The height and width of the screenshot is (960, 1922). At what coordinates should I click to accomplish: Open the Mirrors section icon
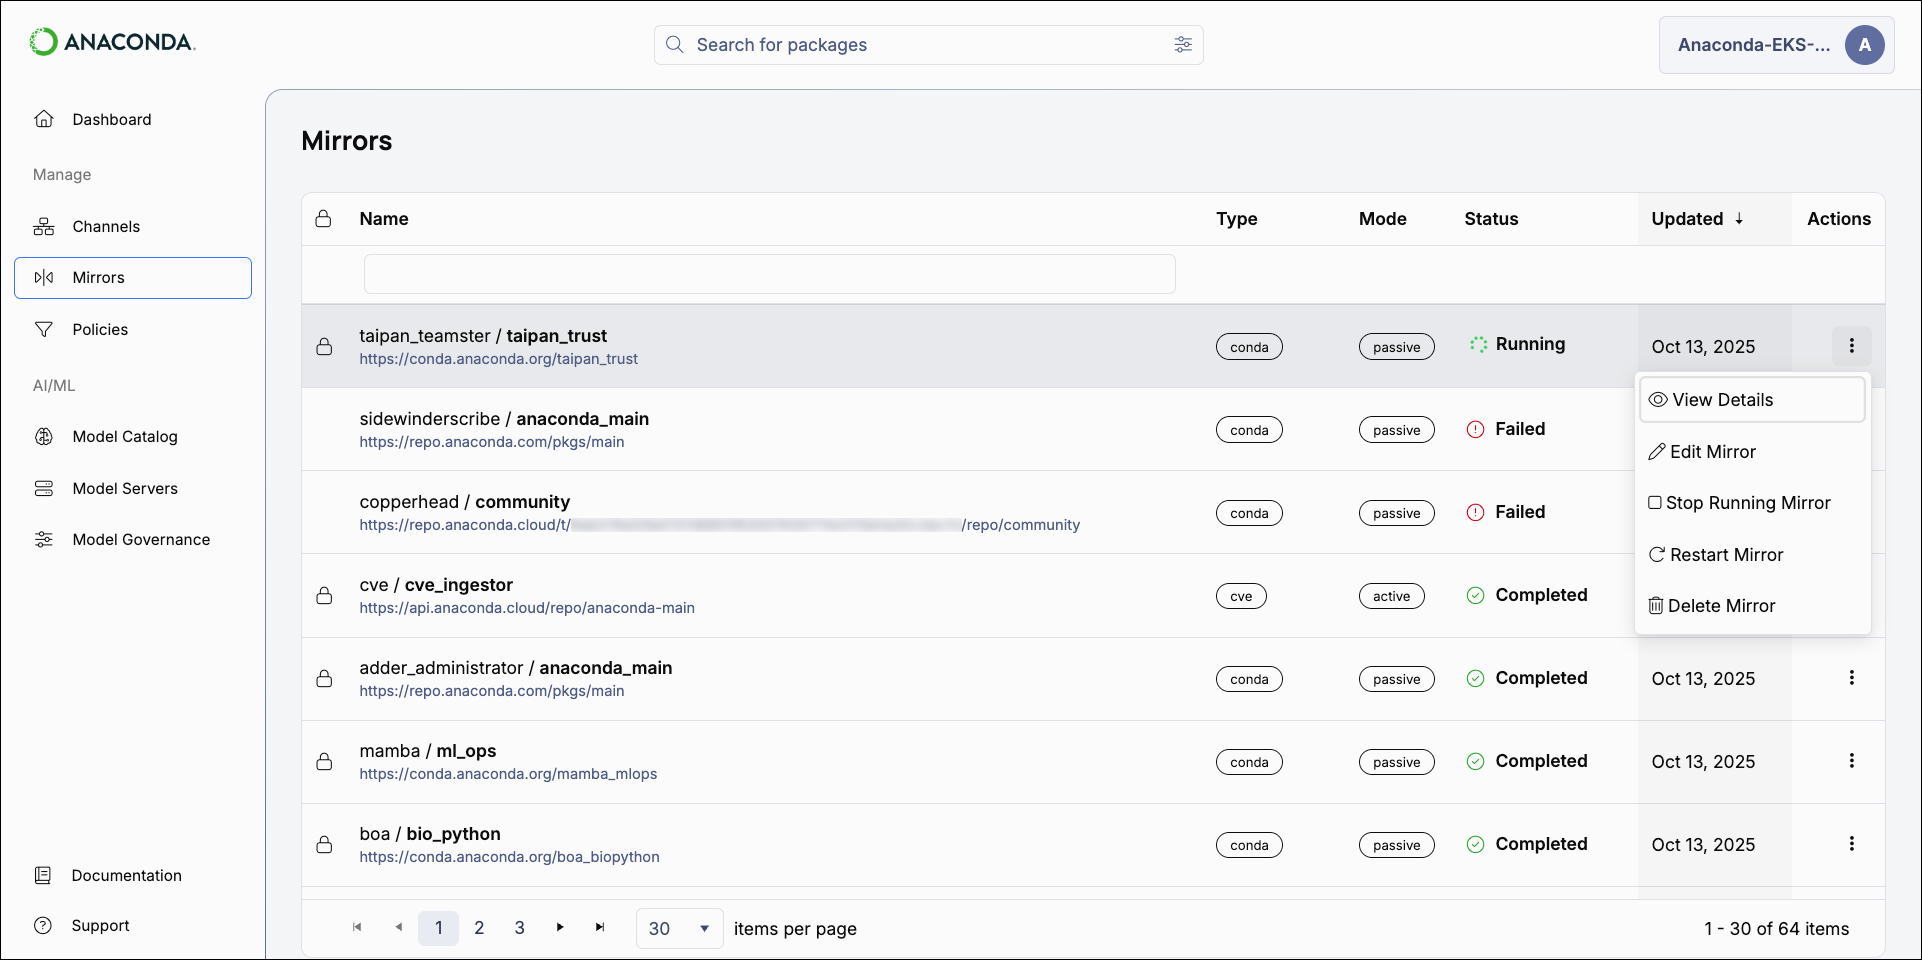44,277
